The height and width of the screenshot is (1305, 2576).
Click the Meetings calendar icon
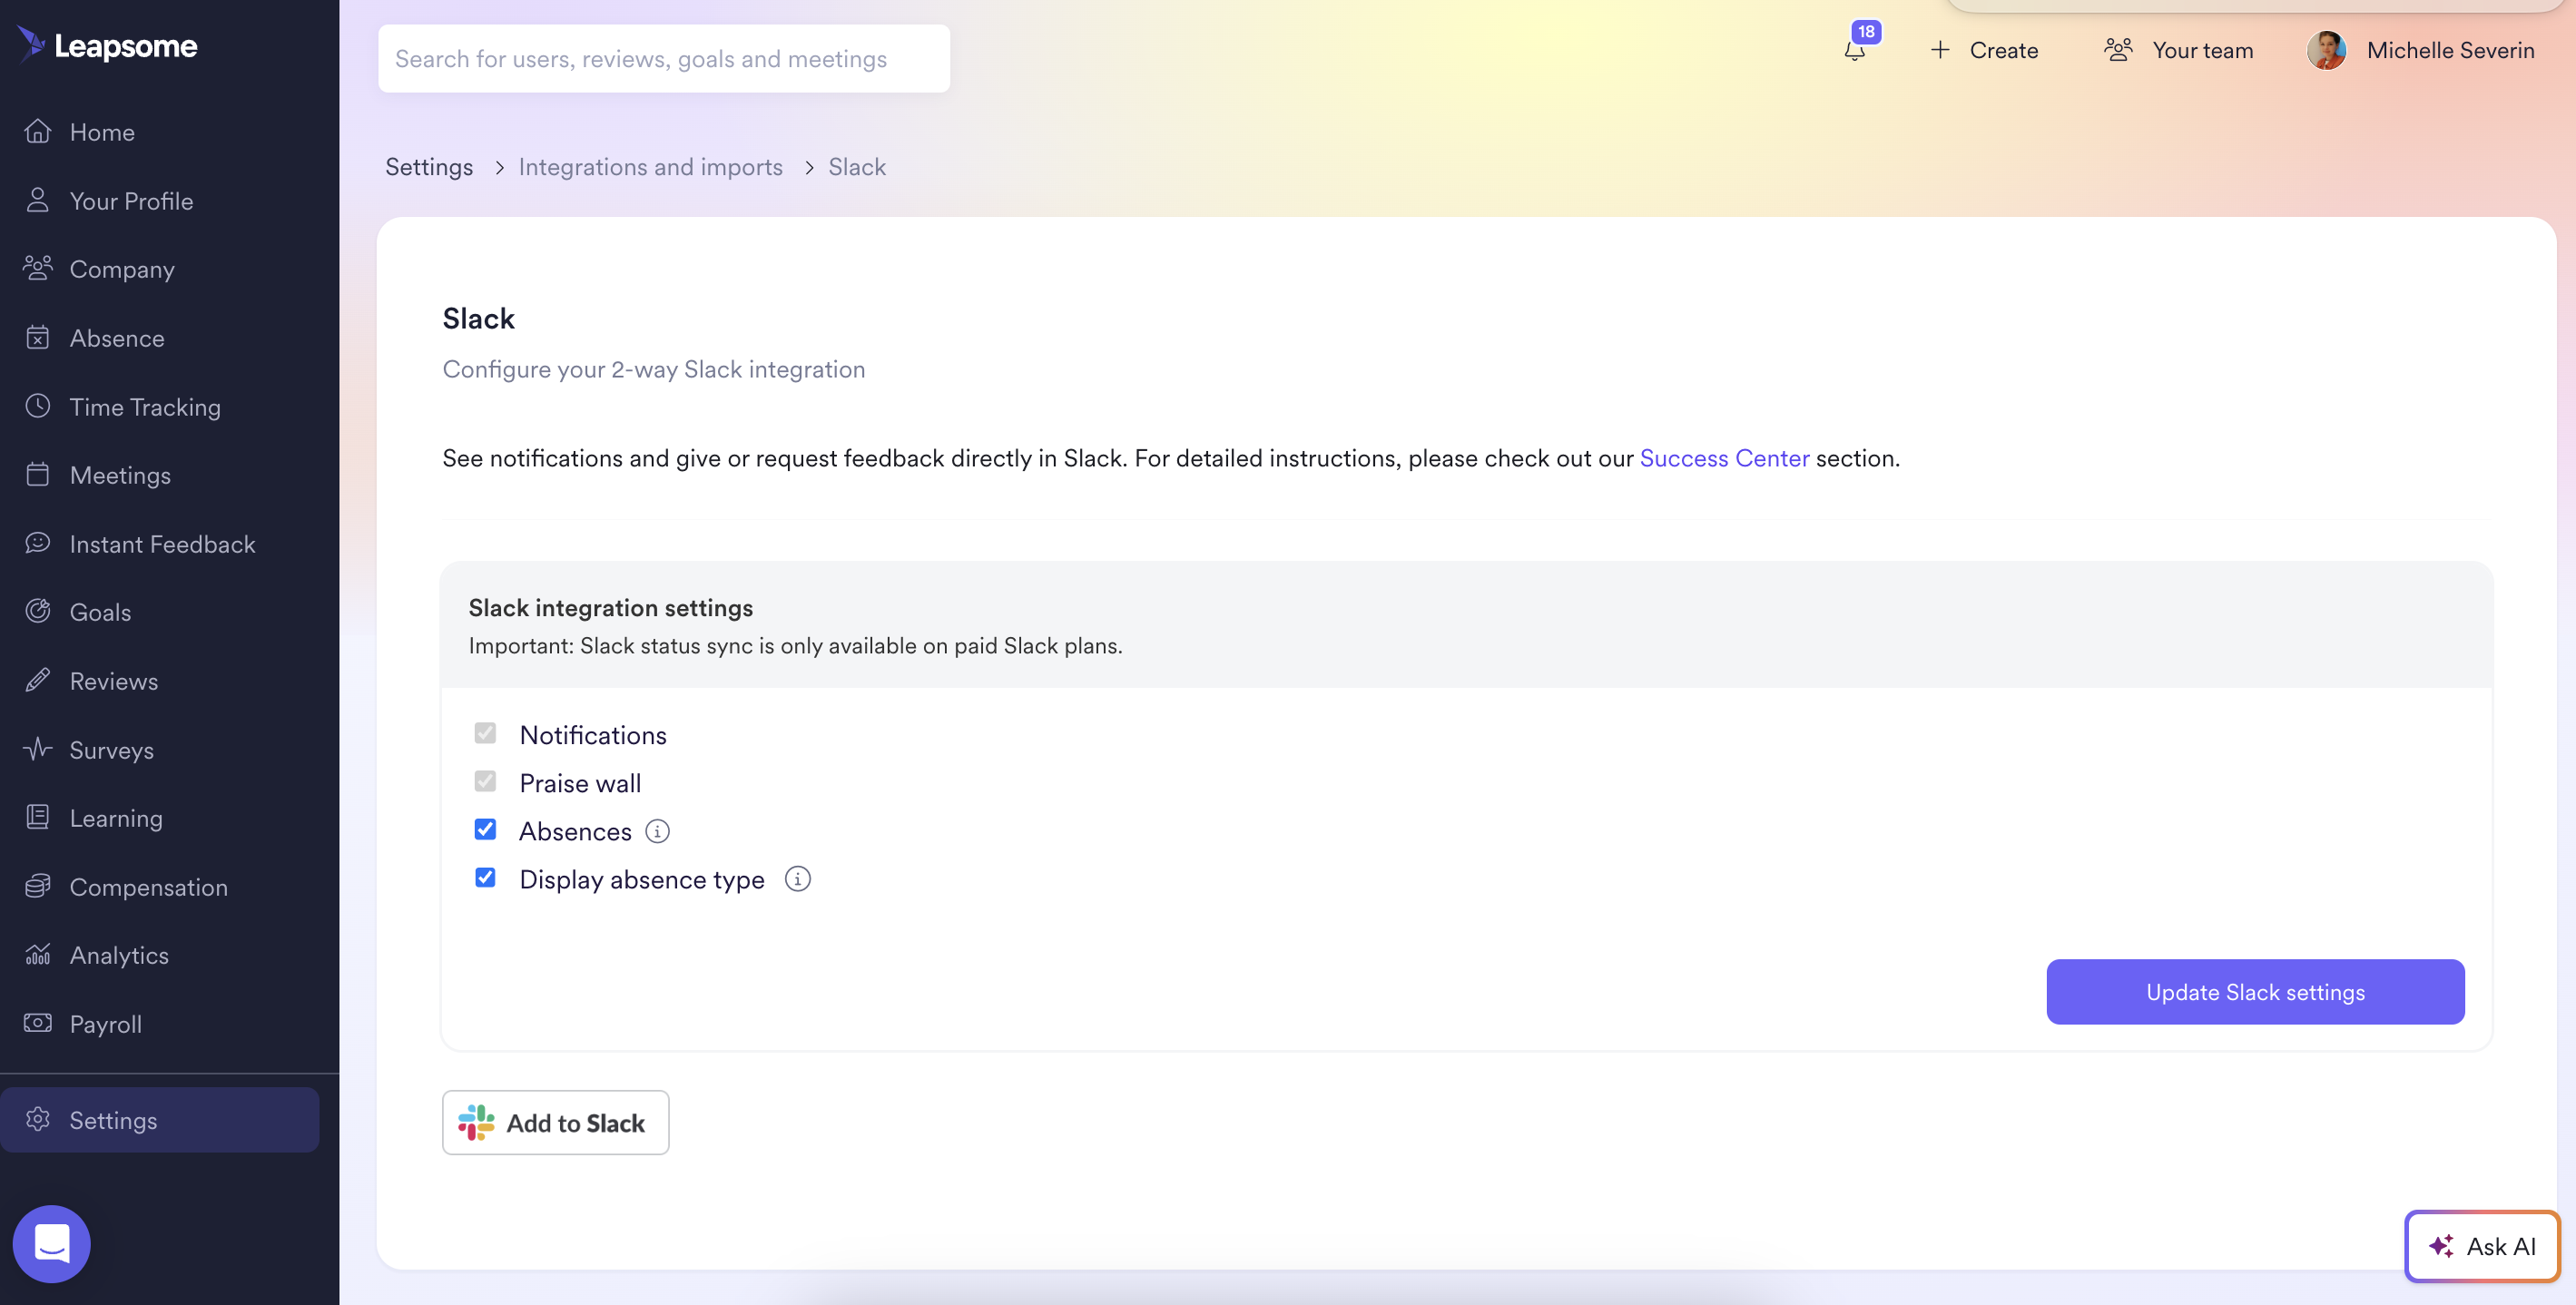(x=38, y=474)
